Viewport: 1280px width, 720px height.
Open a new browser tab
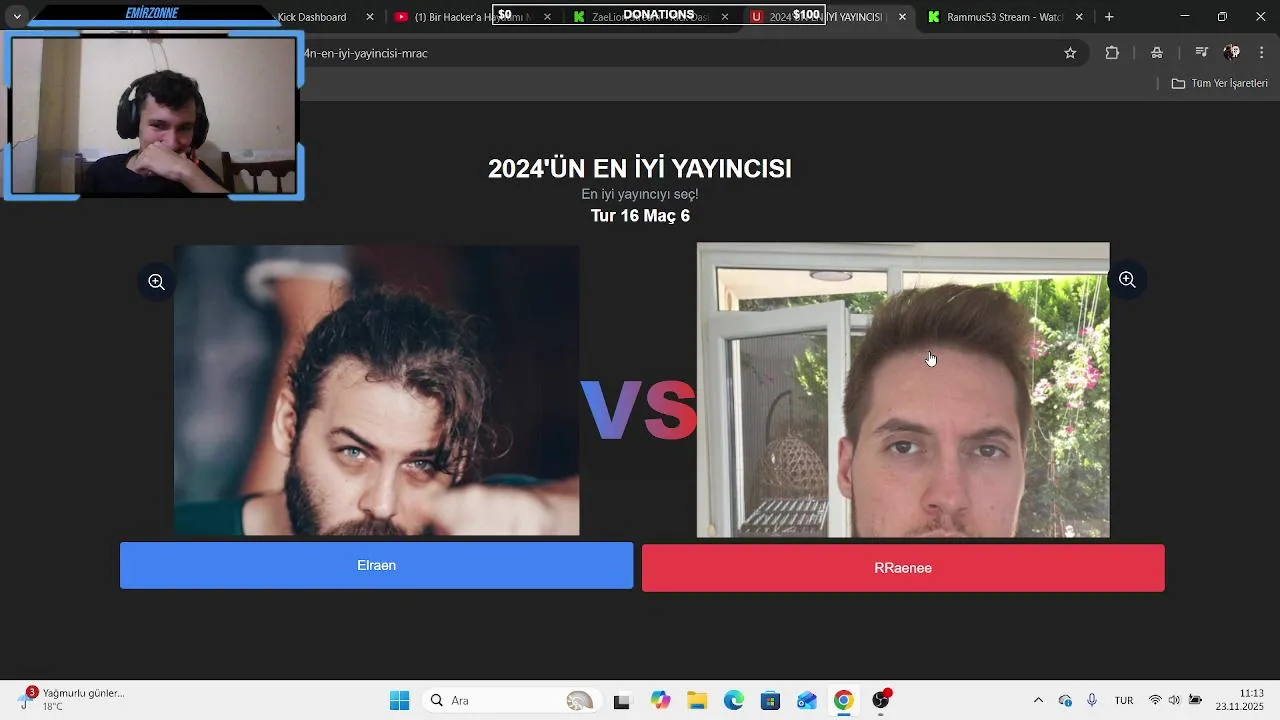pyautogui.click(x=1109, y=17)
